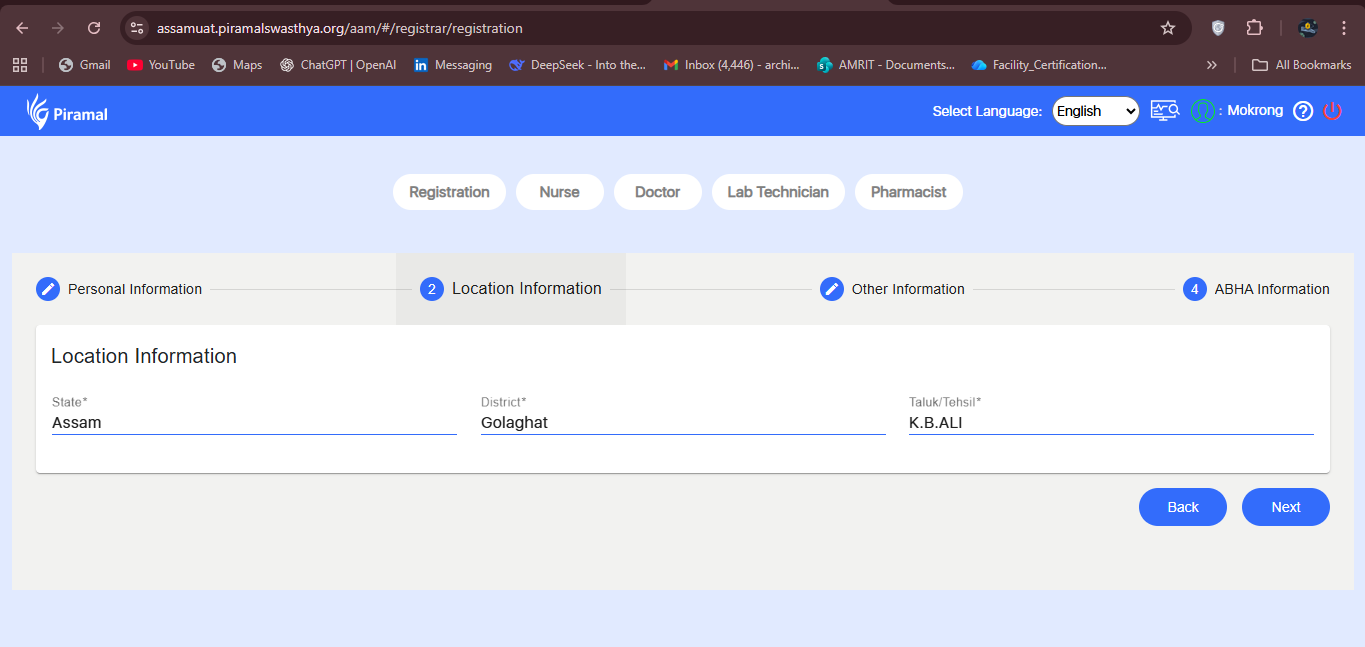Click the red power logout icon
The height and width of the screenshot is (647, 1365).
point(1332,111)
